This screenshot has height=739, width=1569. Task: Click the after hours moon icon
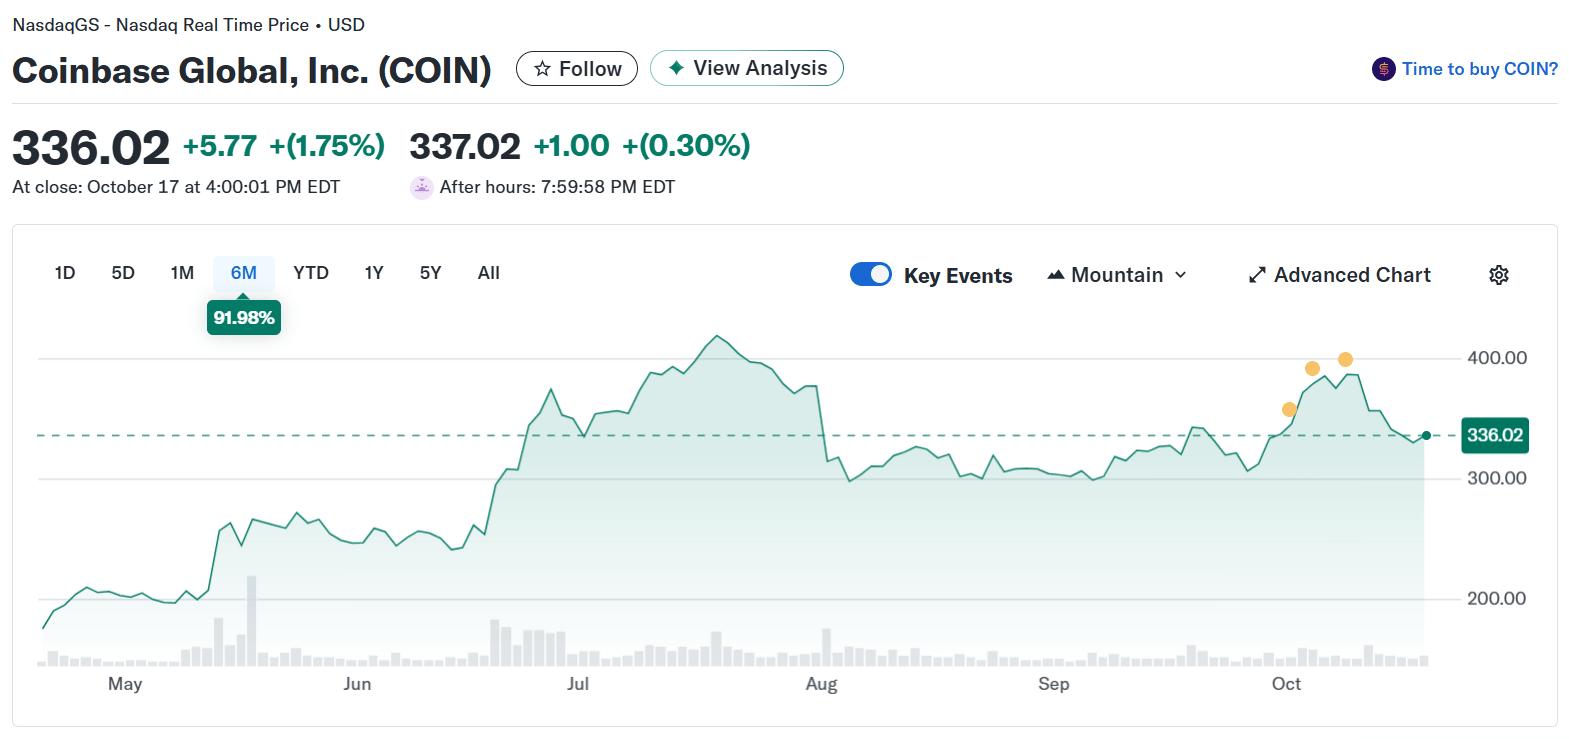421,187
